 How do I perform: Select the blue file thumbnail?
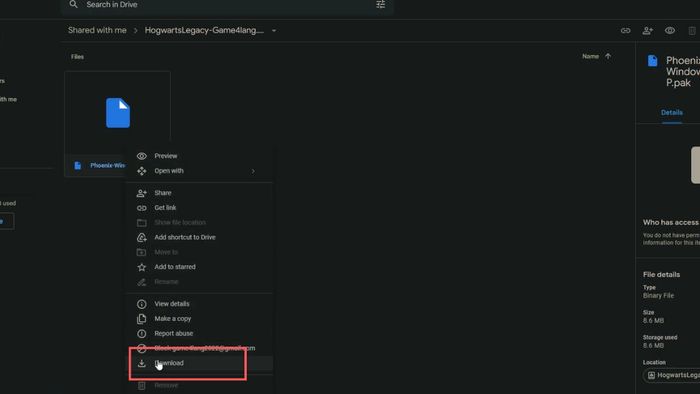click(x=118, y=113)
